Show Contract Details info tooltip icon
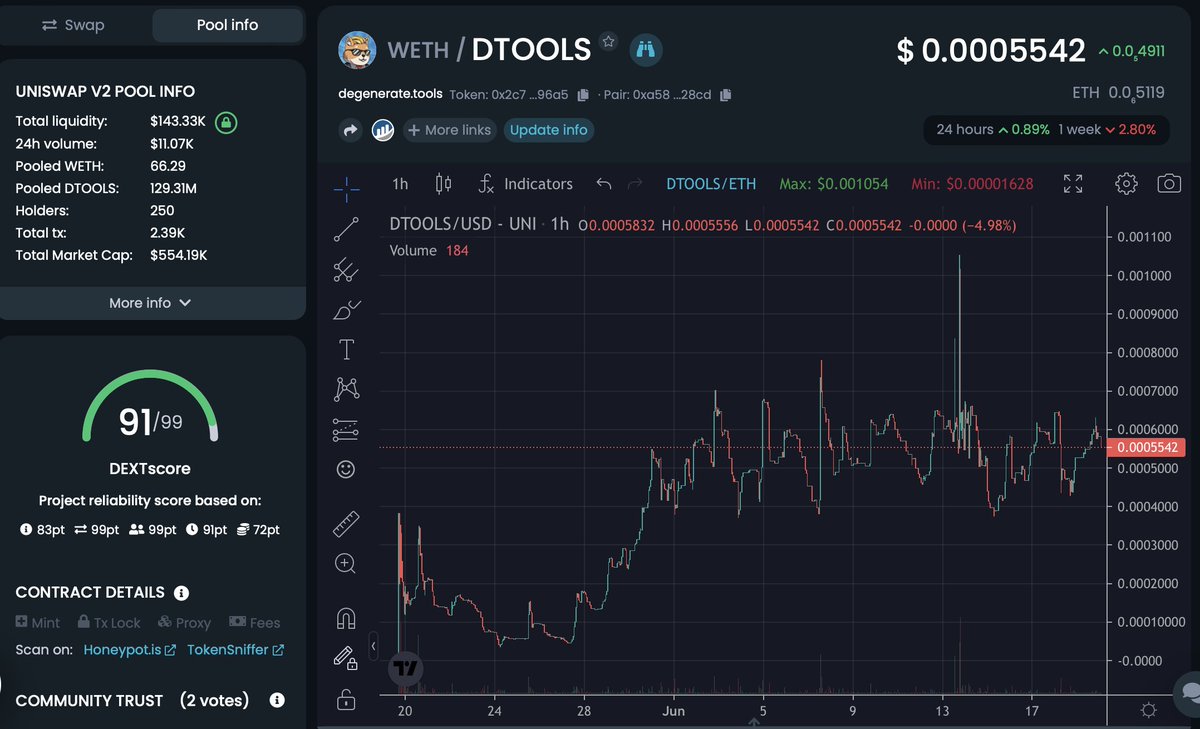 point(182,593)
